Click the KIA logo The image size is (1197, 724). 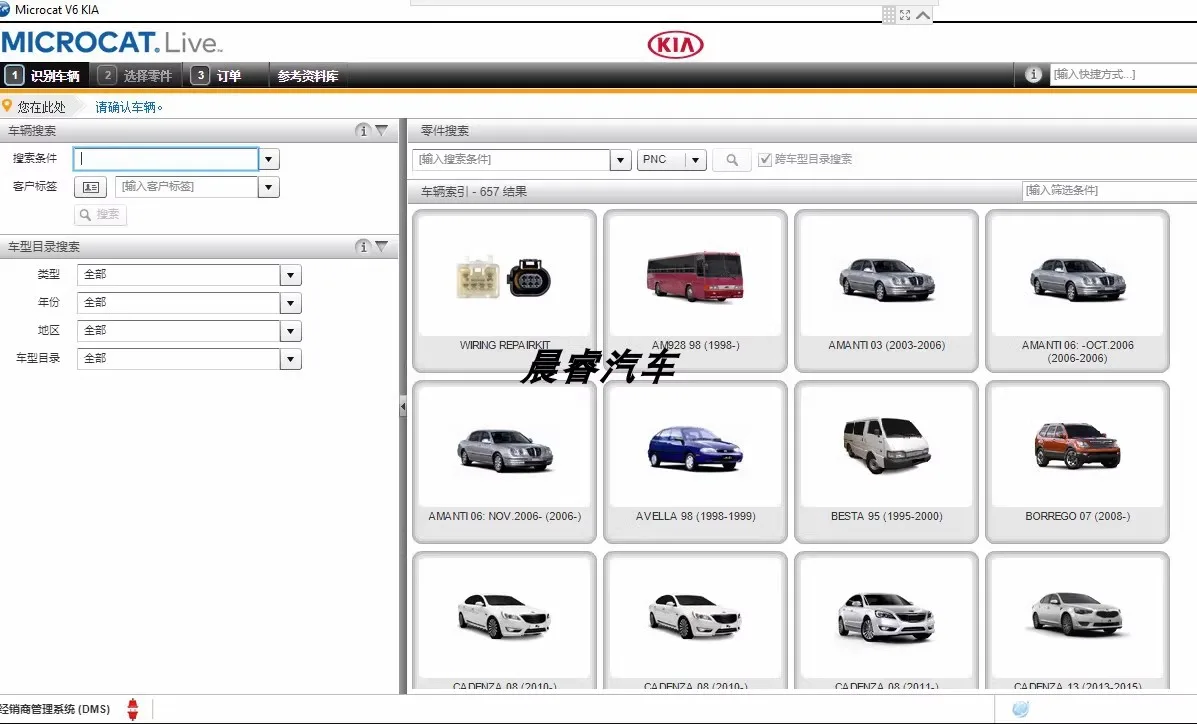(675, 45)
